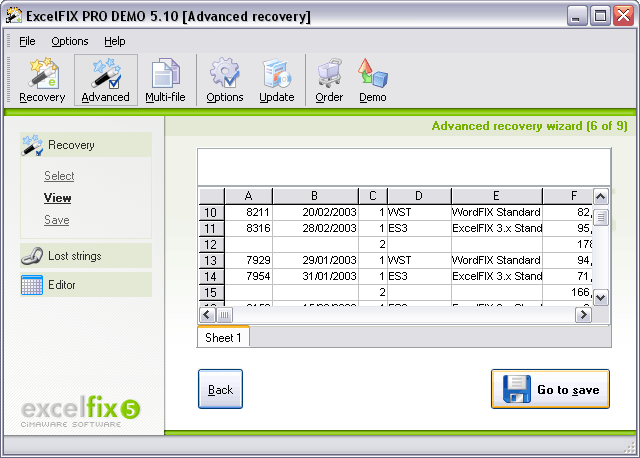The width and height of the screenshot is (640, 458).
Task: Click cell with date 28/02/2003
Action: coord(315,228)
